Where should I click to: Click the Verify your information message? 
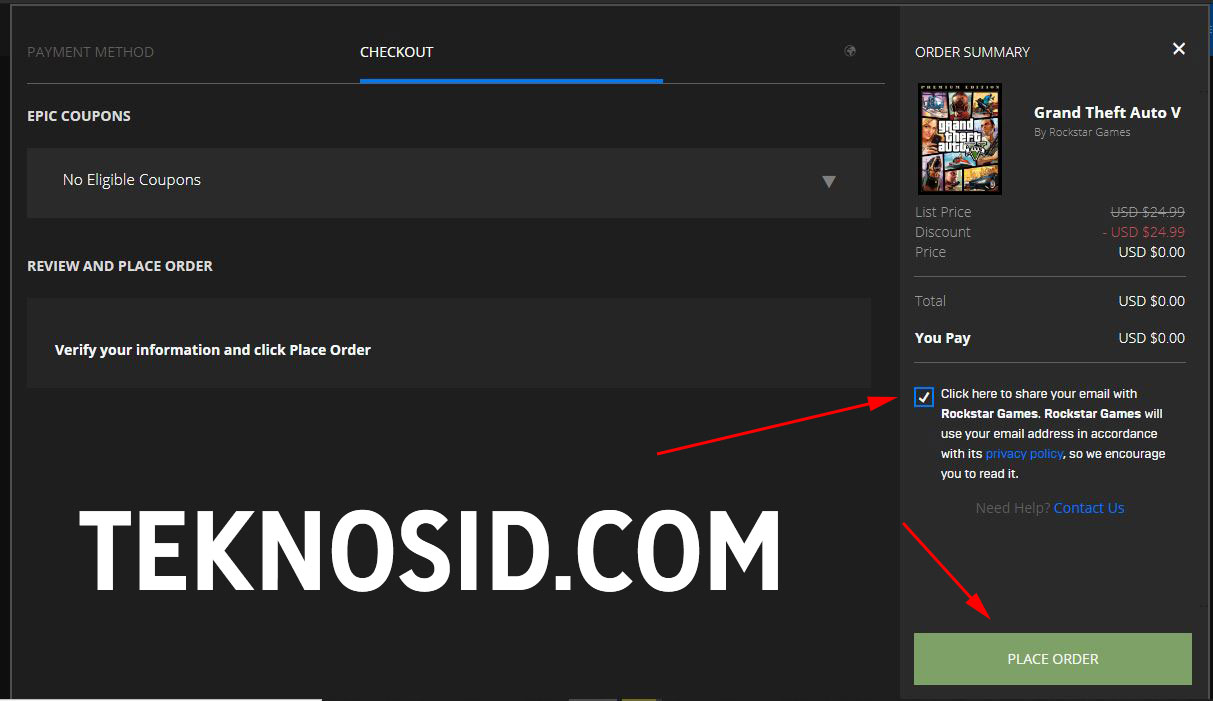[213, 350]
